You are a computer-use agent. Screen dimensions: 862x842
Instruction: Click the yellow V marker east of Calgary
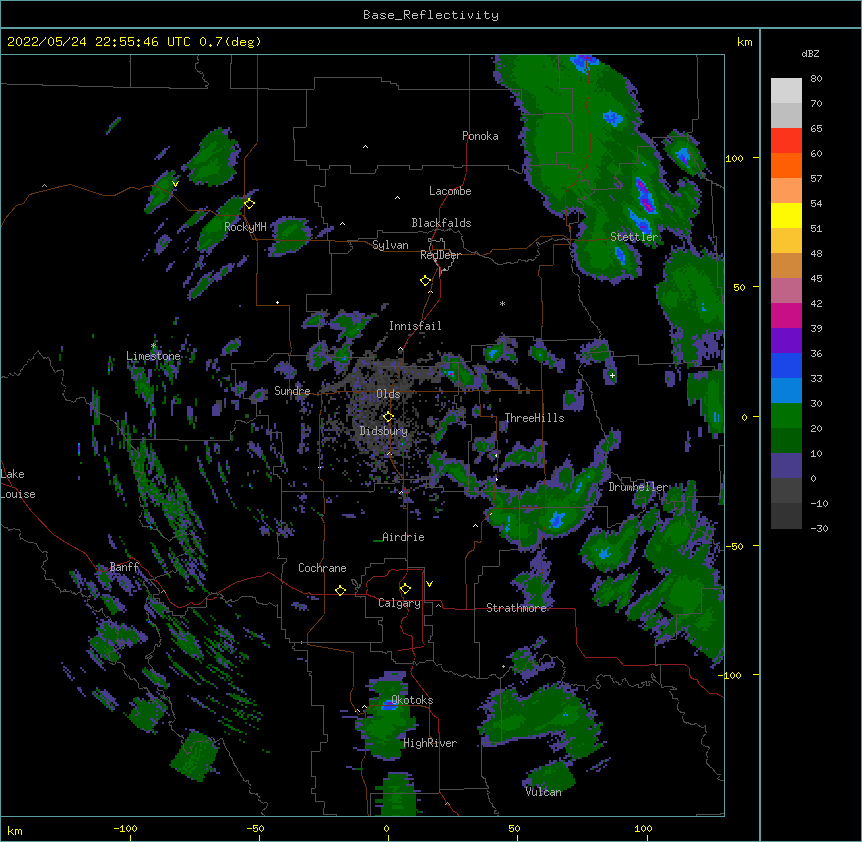[429, 584]
